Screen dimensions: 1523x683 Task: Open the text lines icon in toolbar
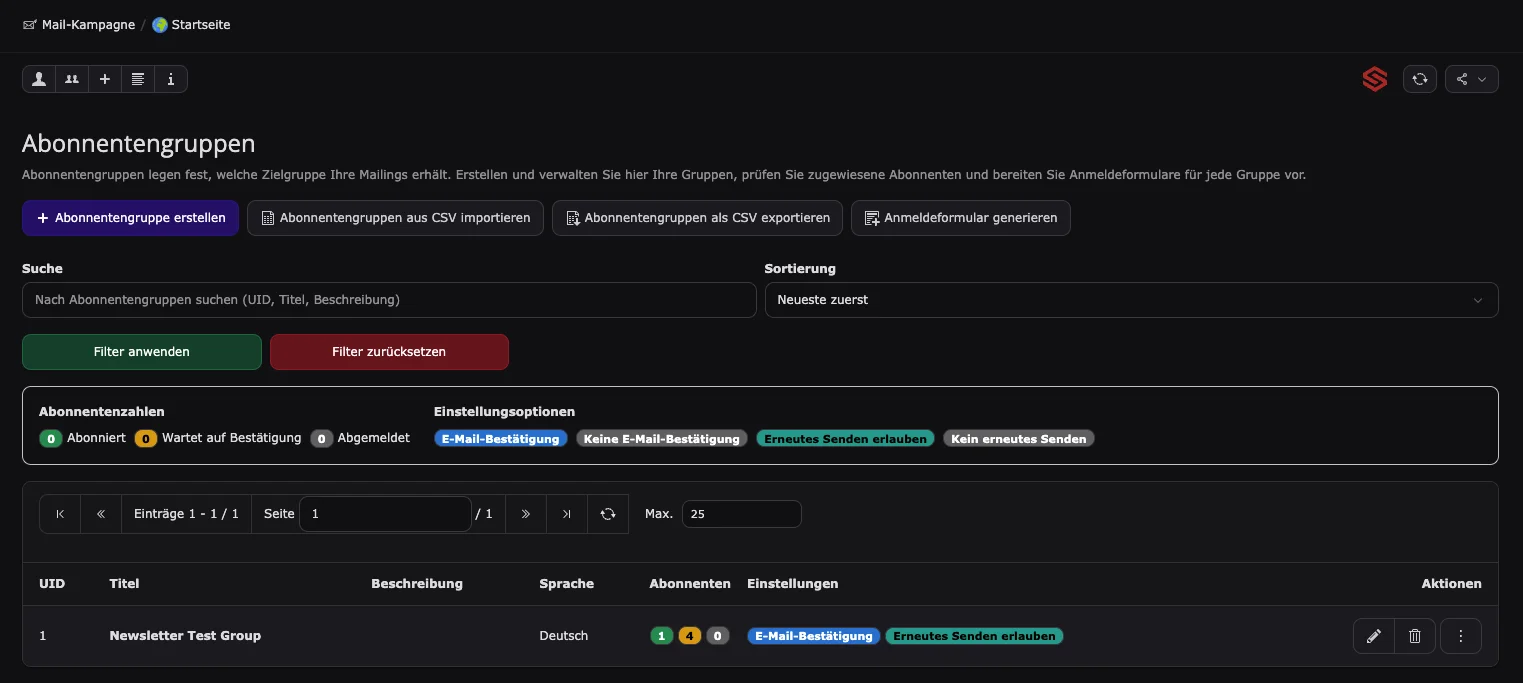pos(138,79)
